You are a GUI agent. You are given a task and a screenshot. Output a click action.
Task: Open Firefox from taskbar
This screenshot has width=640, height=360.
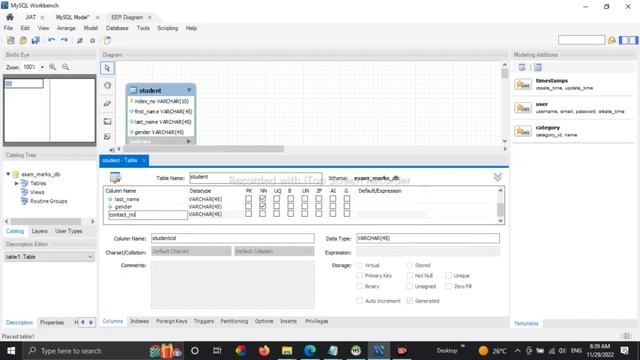click(x=264, y=351)
